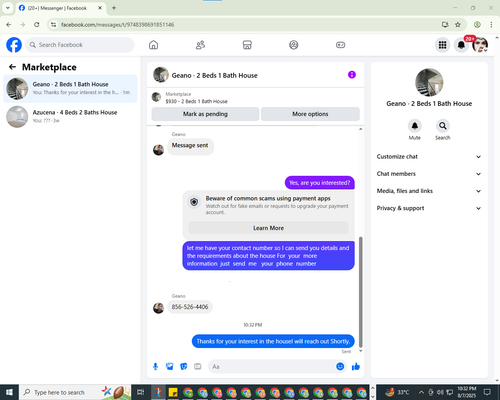
Task: Open conversation information purple icon
Action: [352, 75]
